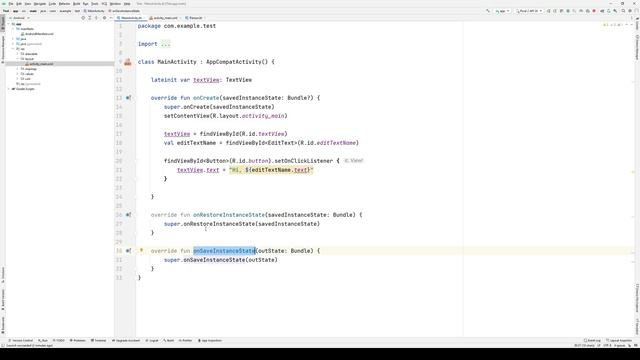Click the MainActivity breadcrumb in navigation bar

coord(94,11)
